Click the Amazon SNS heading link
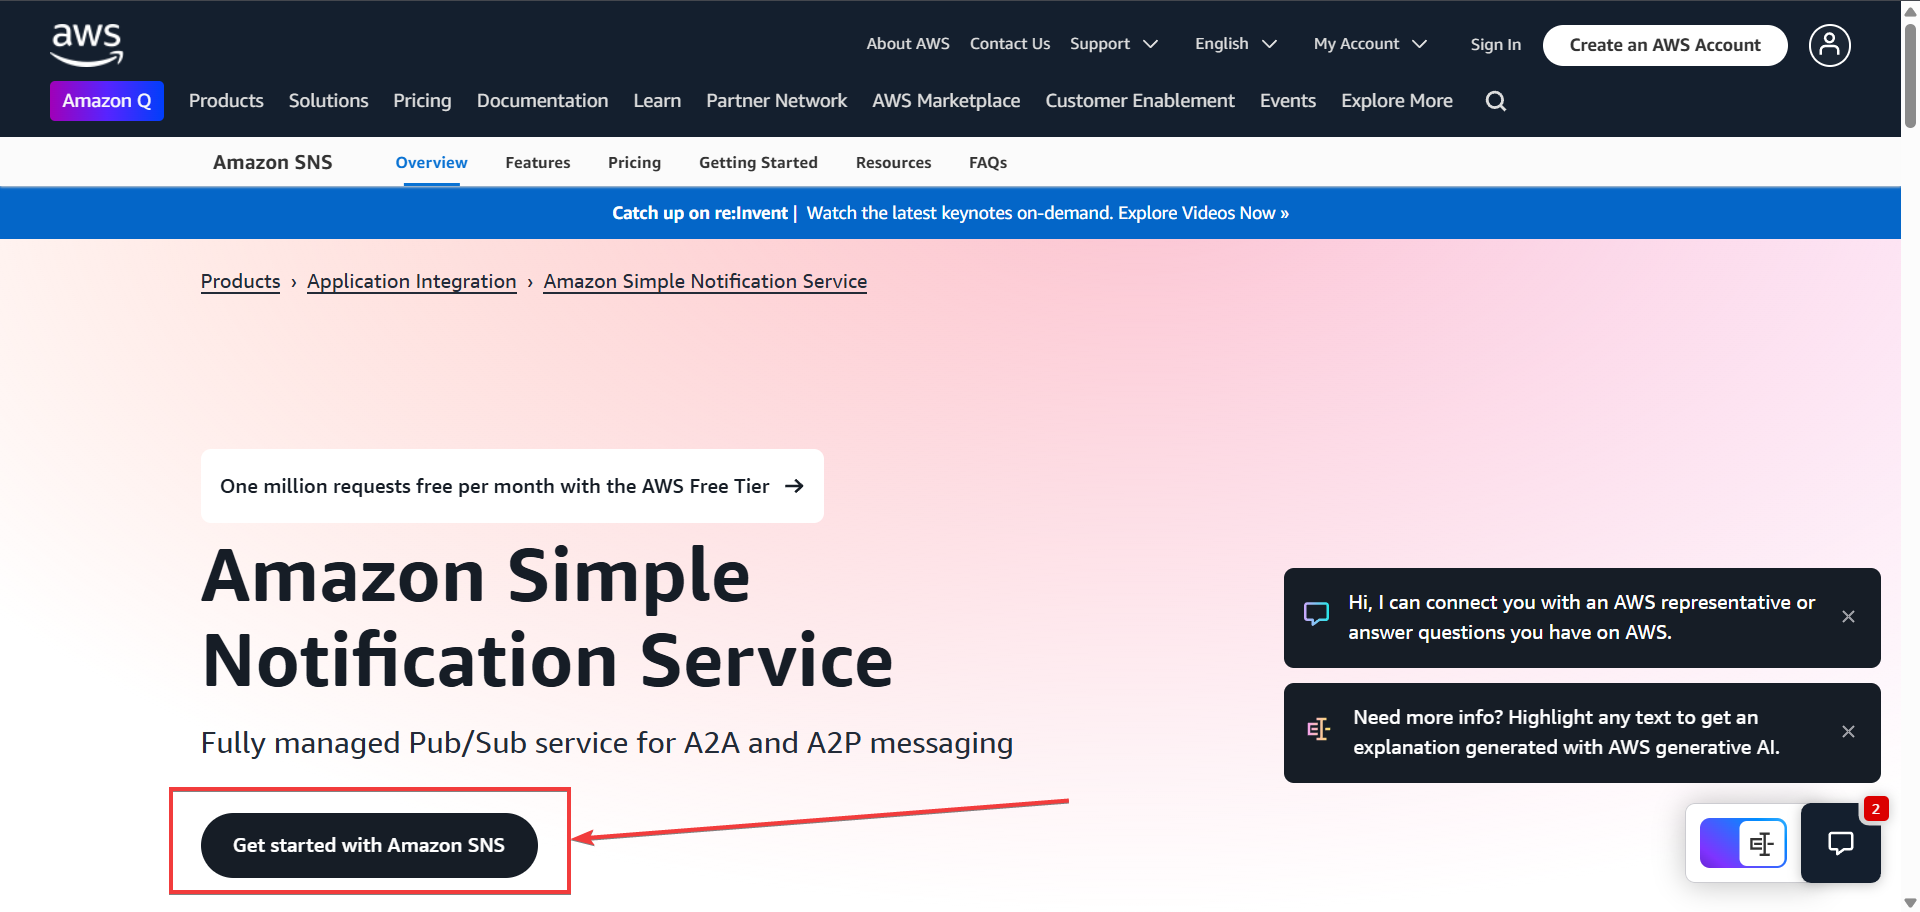Viewport: 1920px width, 912px height. (x=272, y=162)
